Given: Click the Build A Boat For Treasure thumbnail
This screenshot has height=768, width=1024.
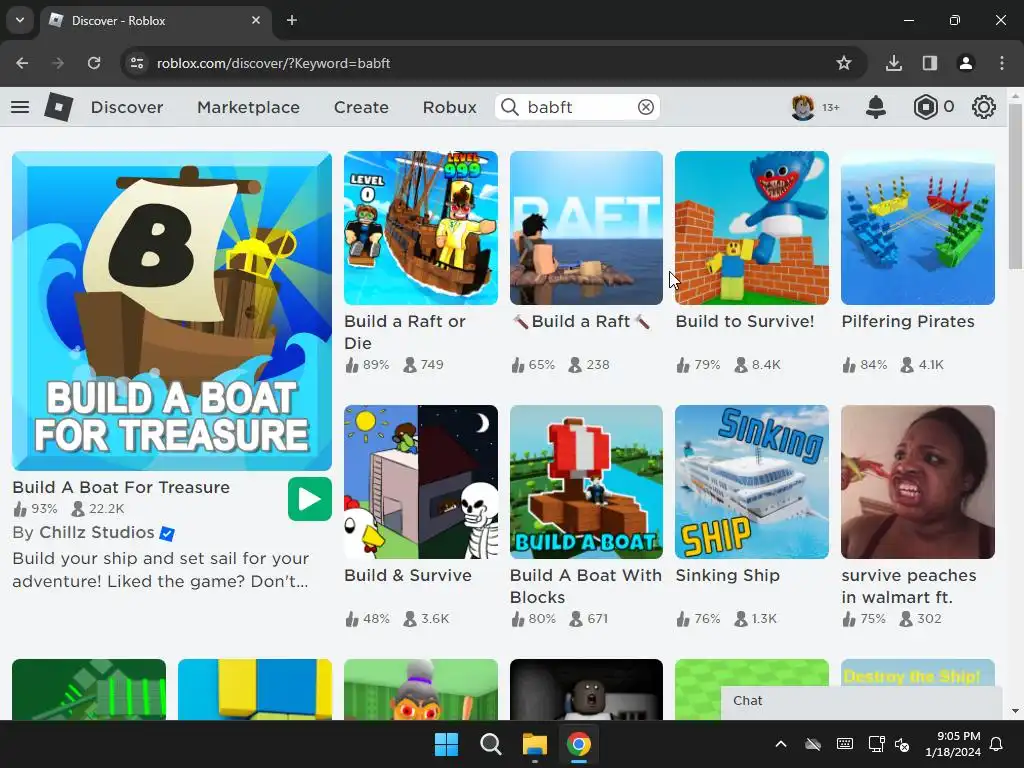Looking at the screenshot, I should [x=172, y=311].
